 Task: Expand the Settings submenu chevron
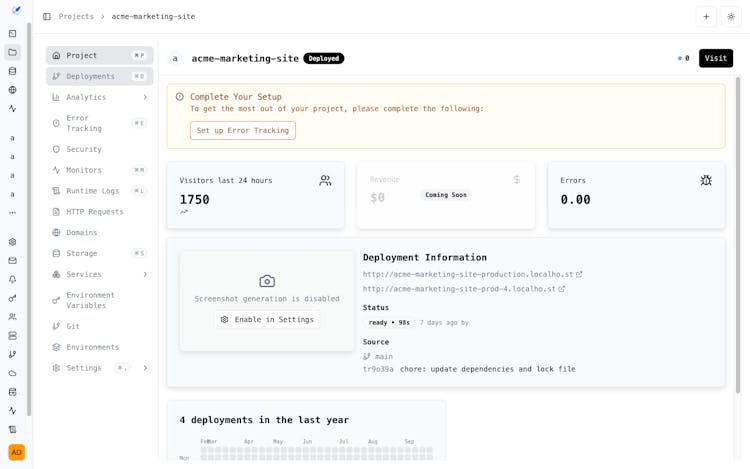(x=145, y=368)
